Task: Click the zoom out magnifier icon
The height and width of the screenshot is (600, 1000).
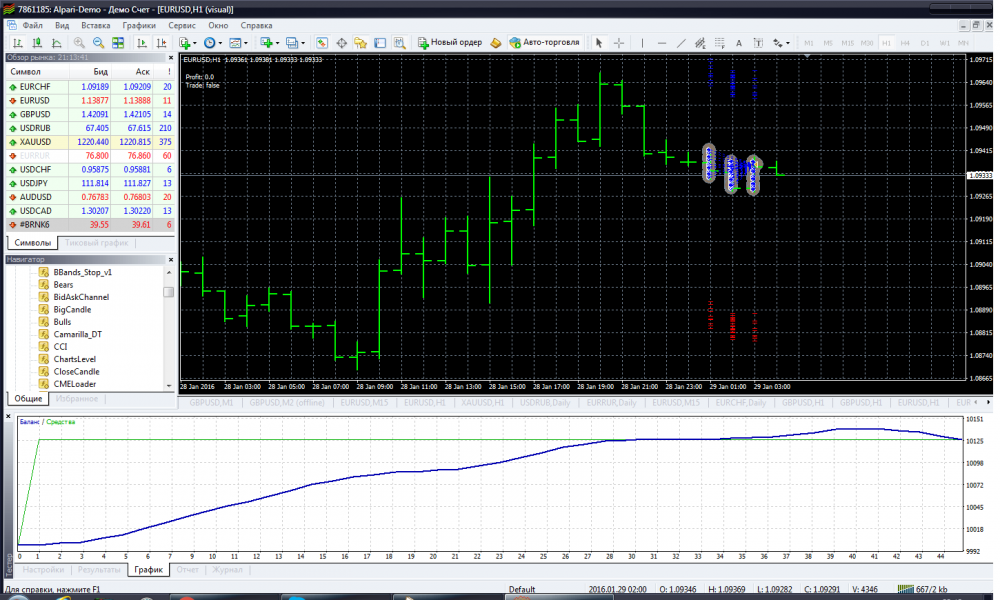Action: pyautogui.click(x=99, y=43)
